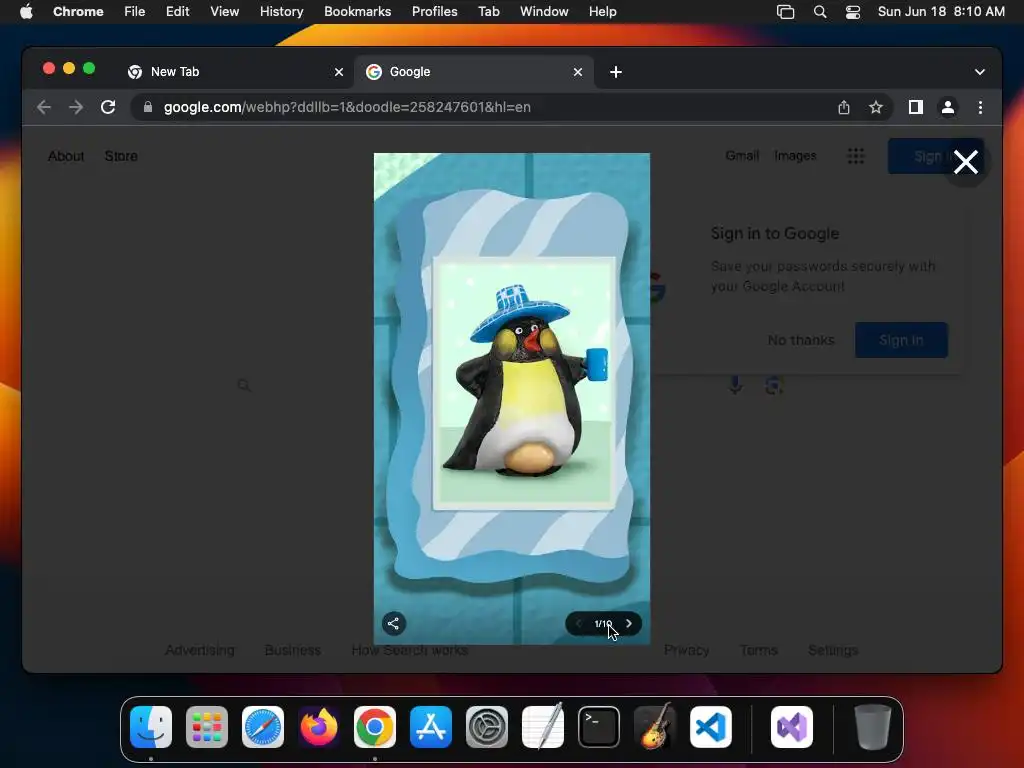This screenshot has height=768, width=1024.
Task: Open a new browser tab
Action: (x=616, y=72)
